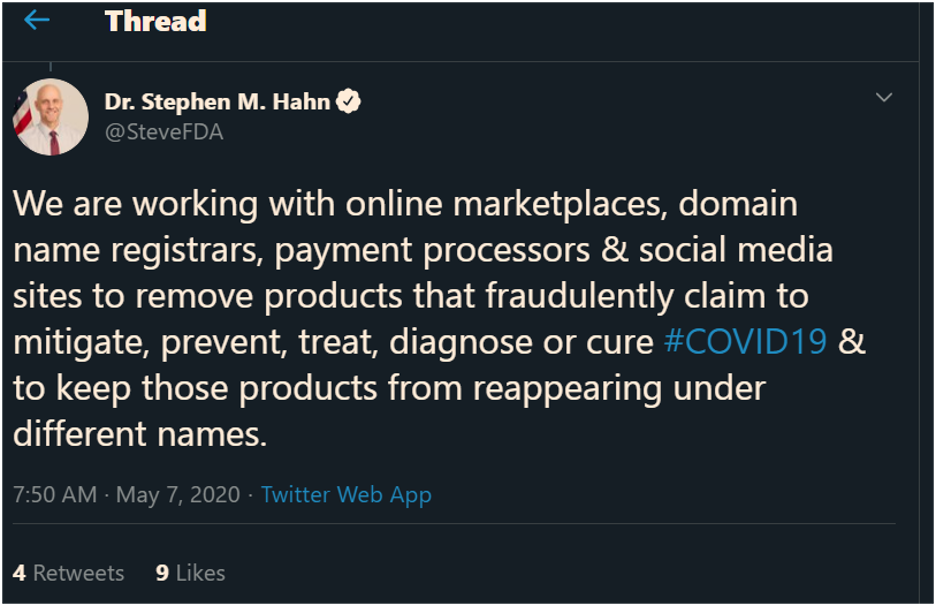Click the 7:50 AM May 7, 2020 timestamp
936x606 pixels.
pos(127,494)
